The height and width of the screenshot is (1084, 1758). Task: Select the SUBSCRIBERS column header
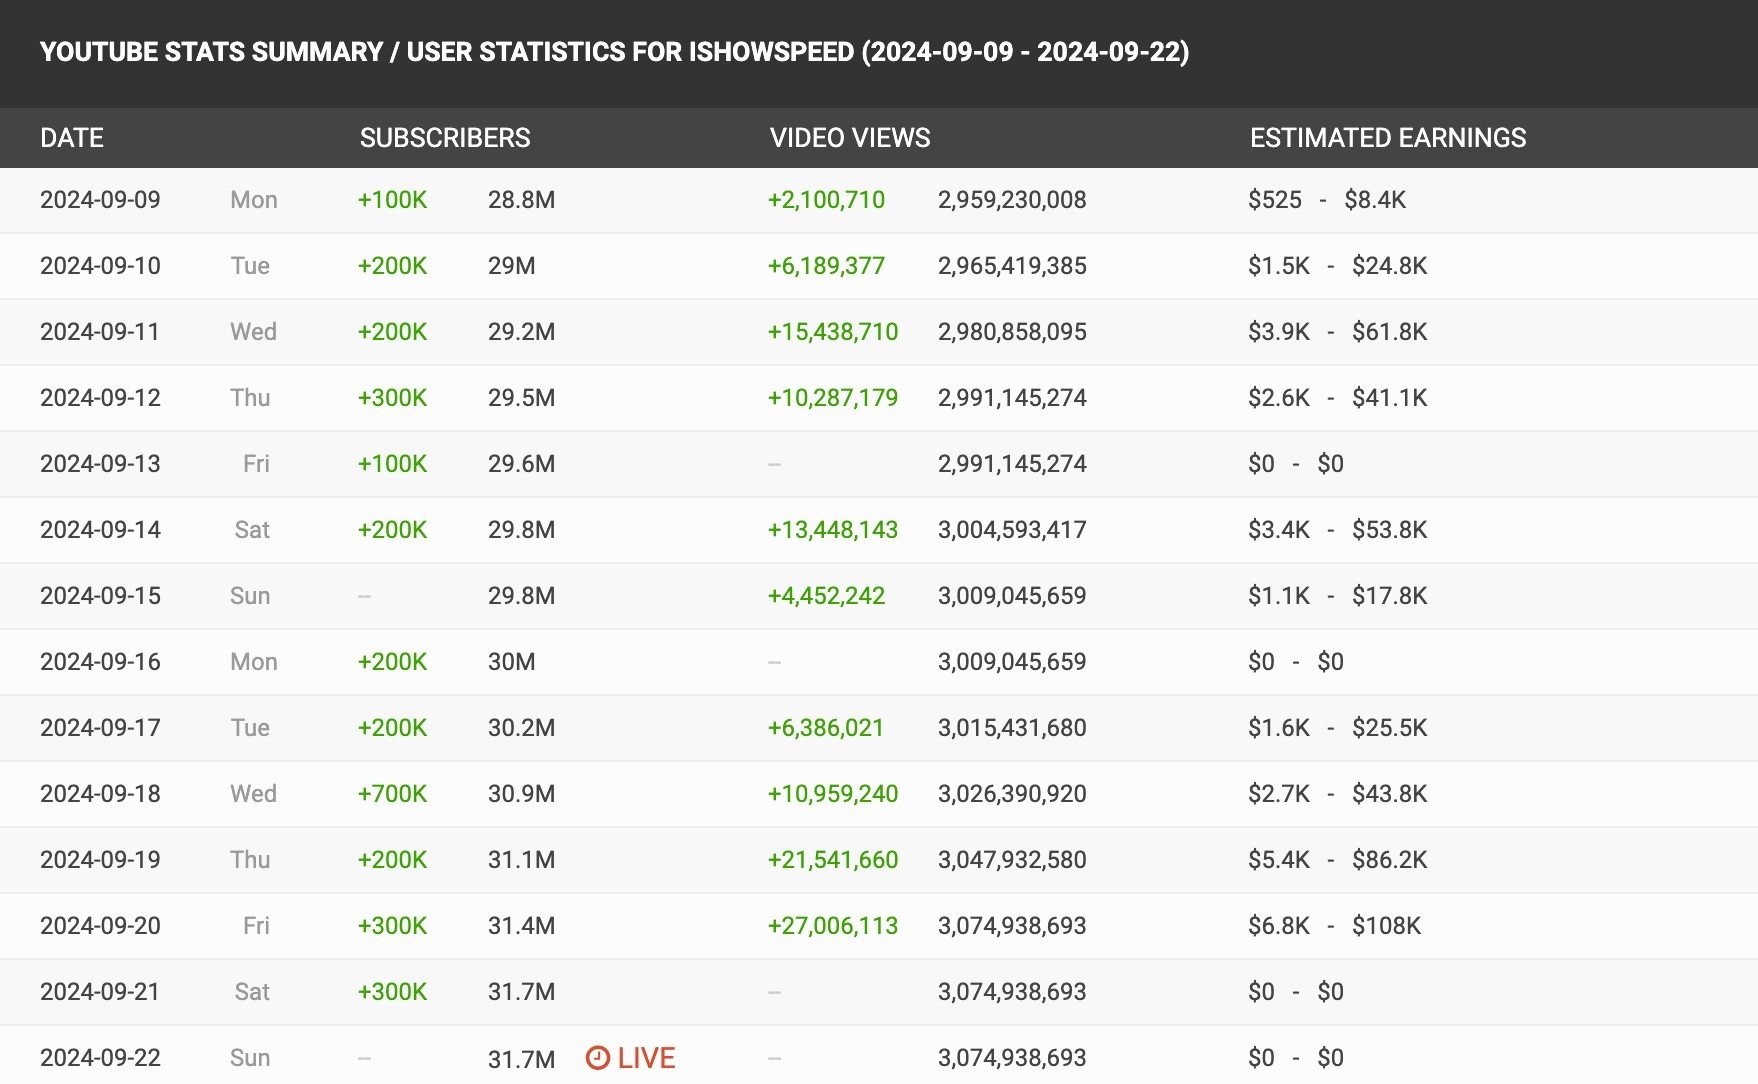pyautogui.click(x=445, y=138)
